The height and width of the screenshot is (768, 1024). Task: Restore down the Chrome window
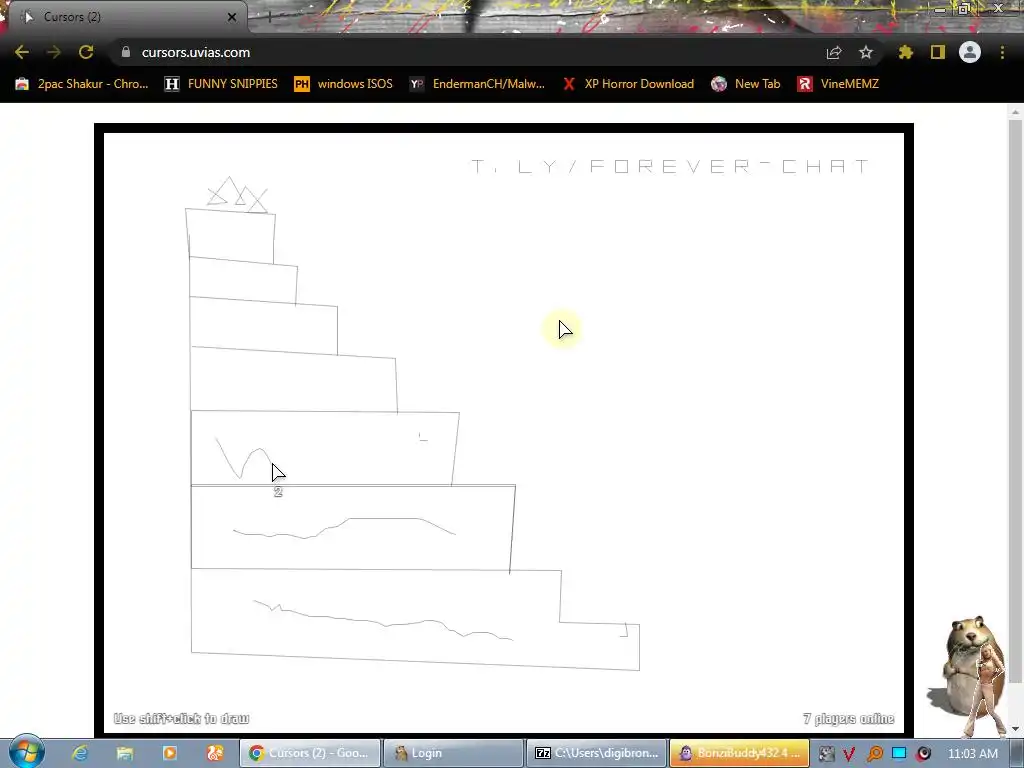point(964,8)
